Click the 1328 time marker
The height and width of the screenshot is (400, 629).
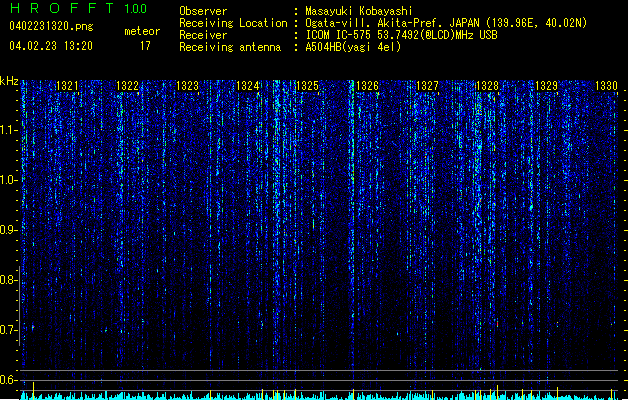coord(487,86)
